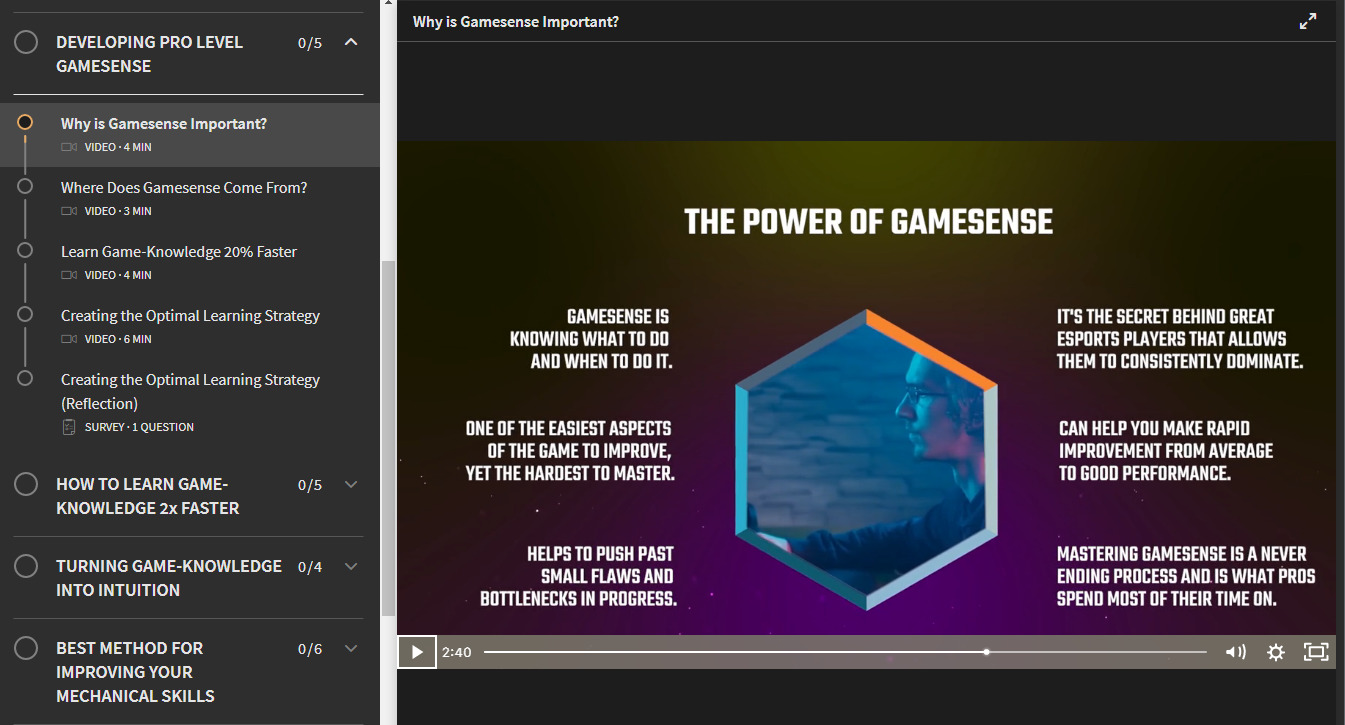Open the 'Learn Game-Knowledge 20% Faster' lesson
Image resolution: width=1345 pixels, height=725 pixels.
coord(178,251)
